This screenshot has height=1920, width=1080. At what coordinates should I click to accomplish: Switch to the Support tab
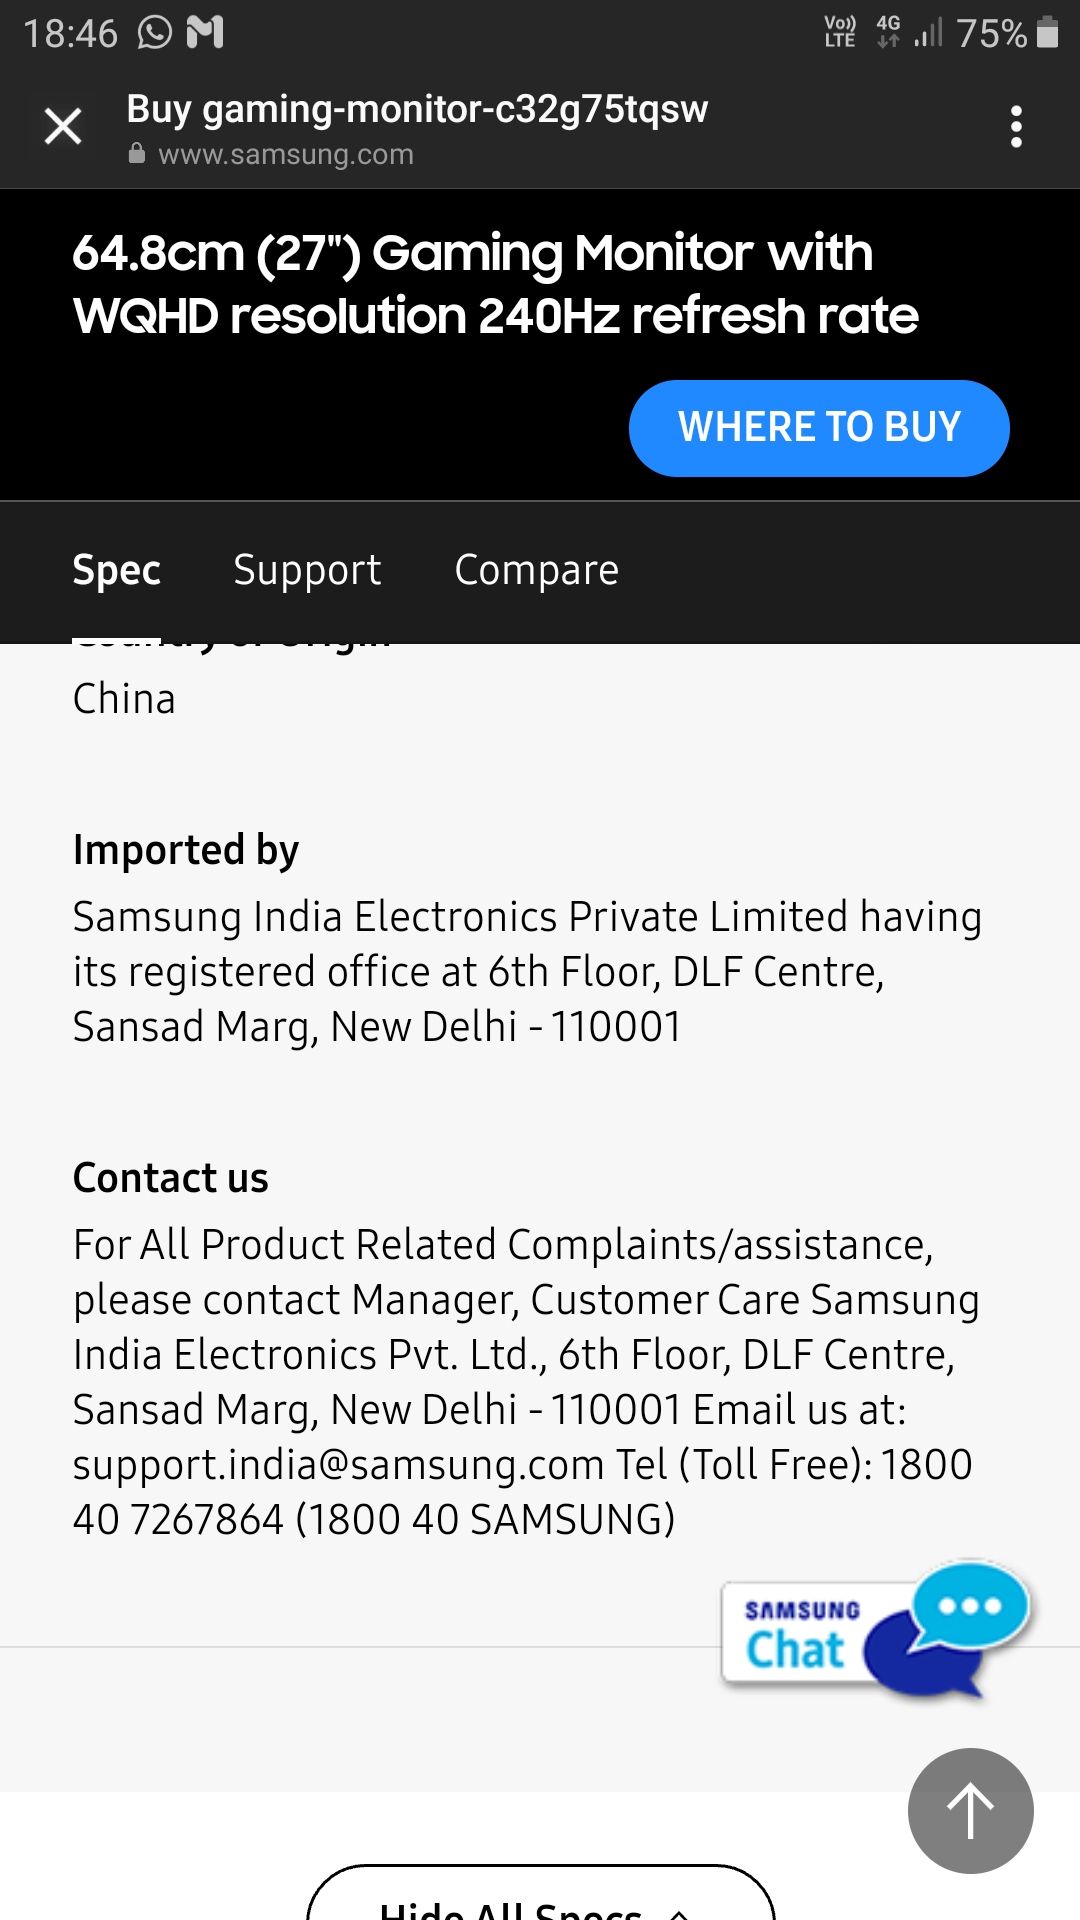[x=307, y=570]
